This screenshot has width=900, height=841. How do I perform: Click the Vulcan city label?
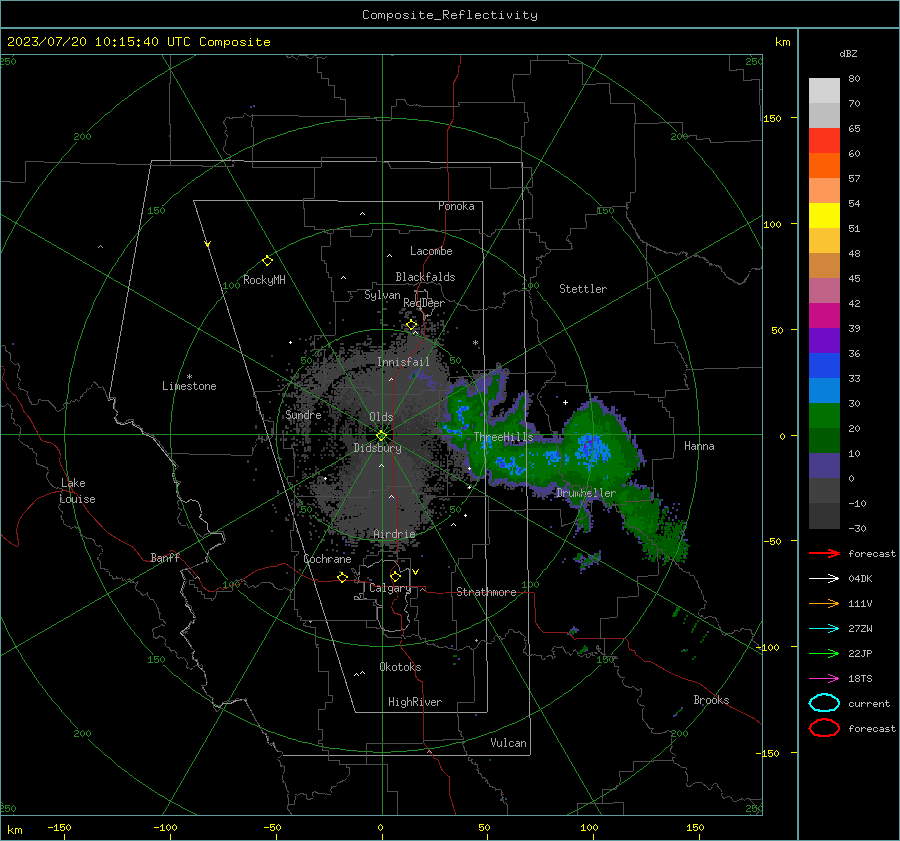(508, 743)
